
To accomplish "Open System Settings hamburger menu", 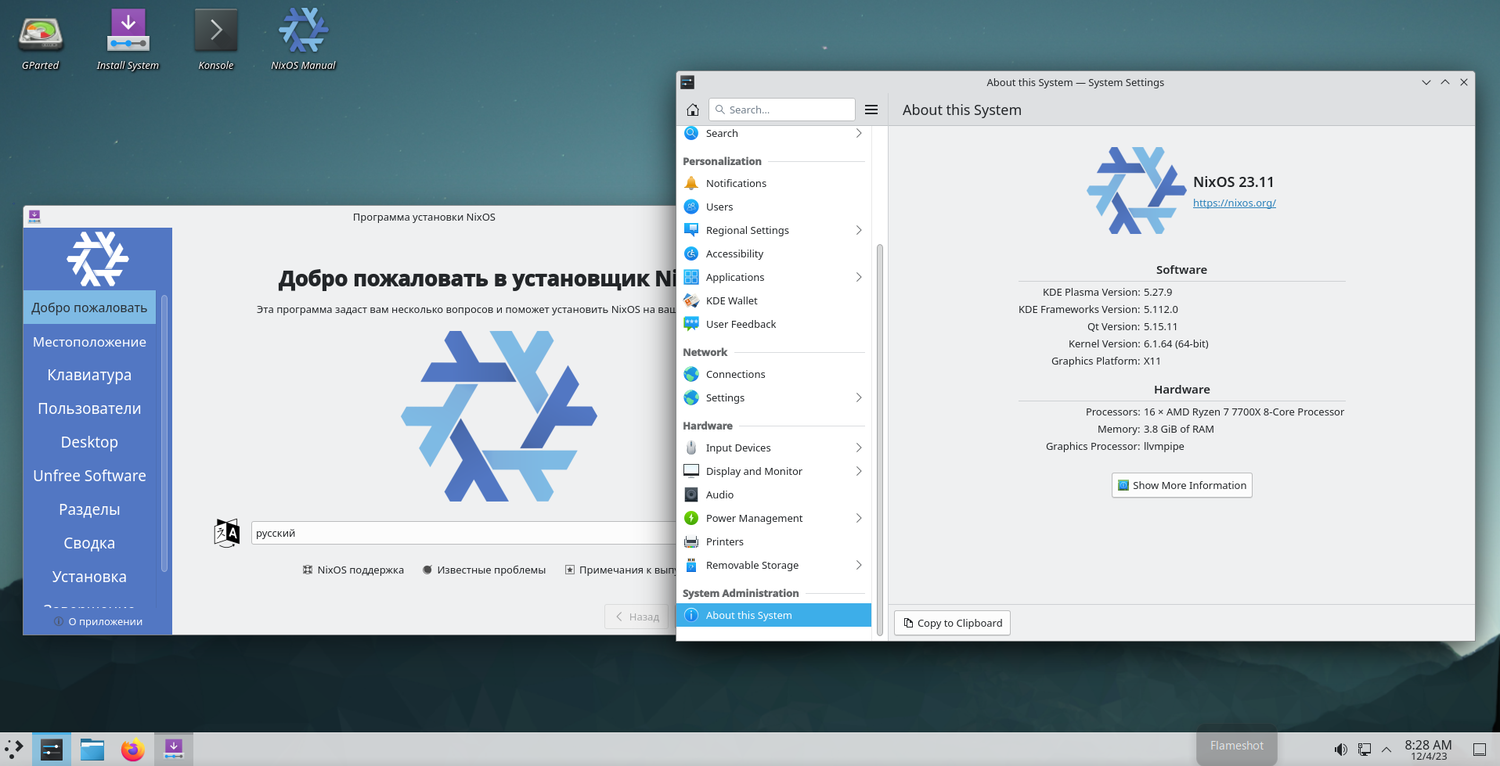I will (871, 110).
